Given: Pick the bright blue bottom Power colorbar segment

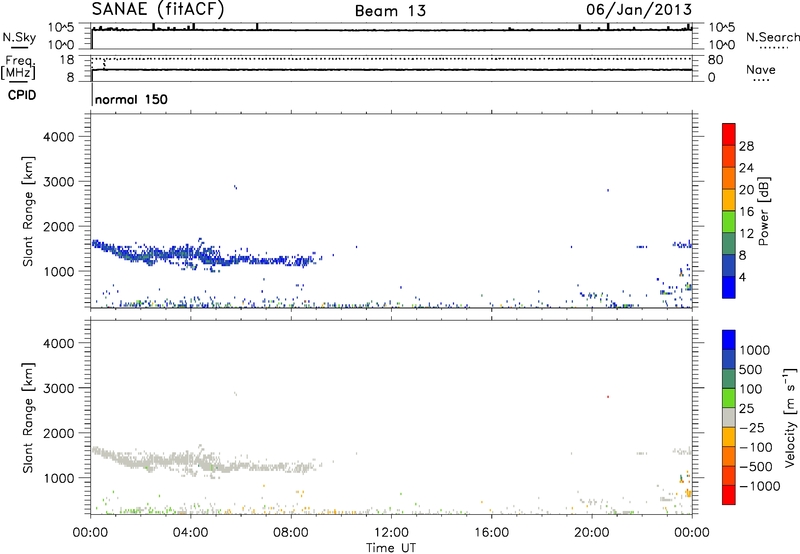Looking at the screenshot, I should [729, 287].
